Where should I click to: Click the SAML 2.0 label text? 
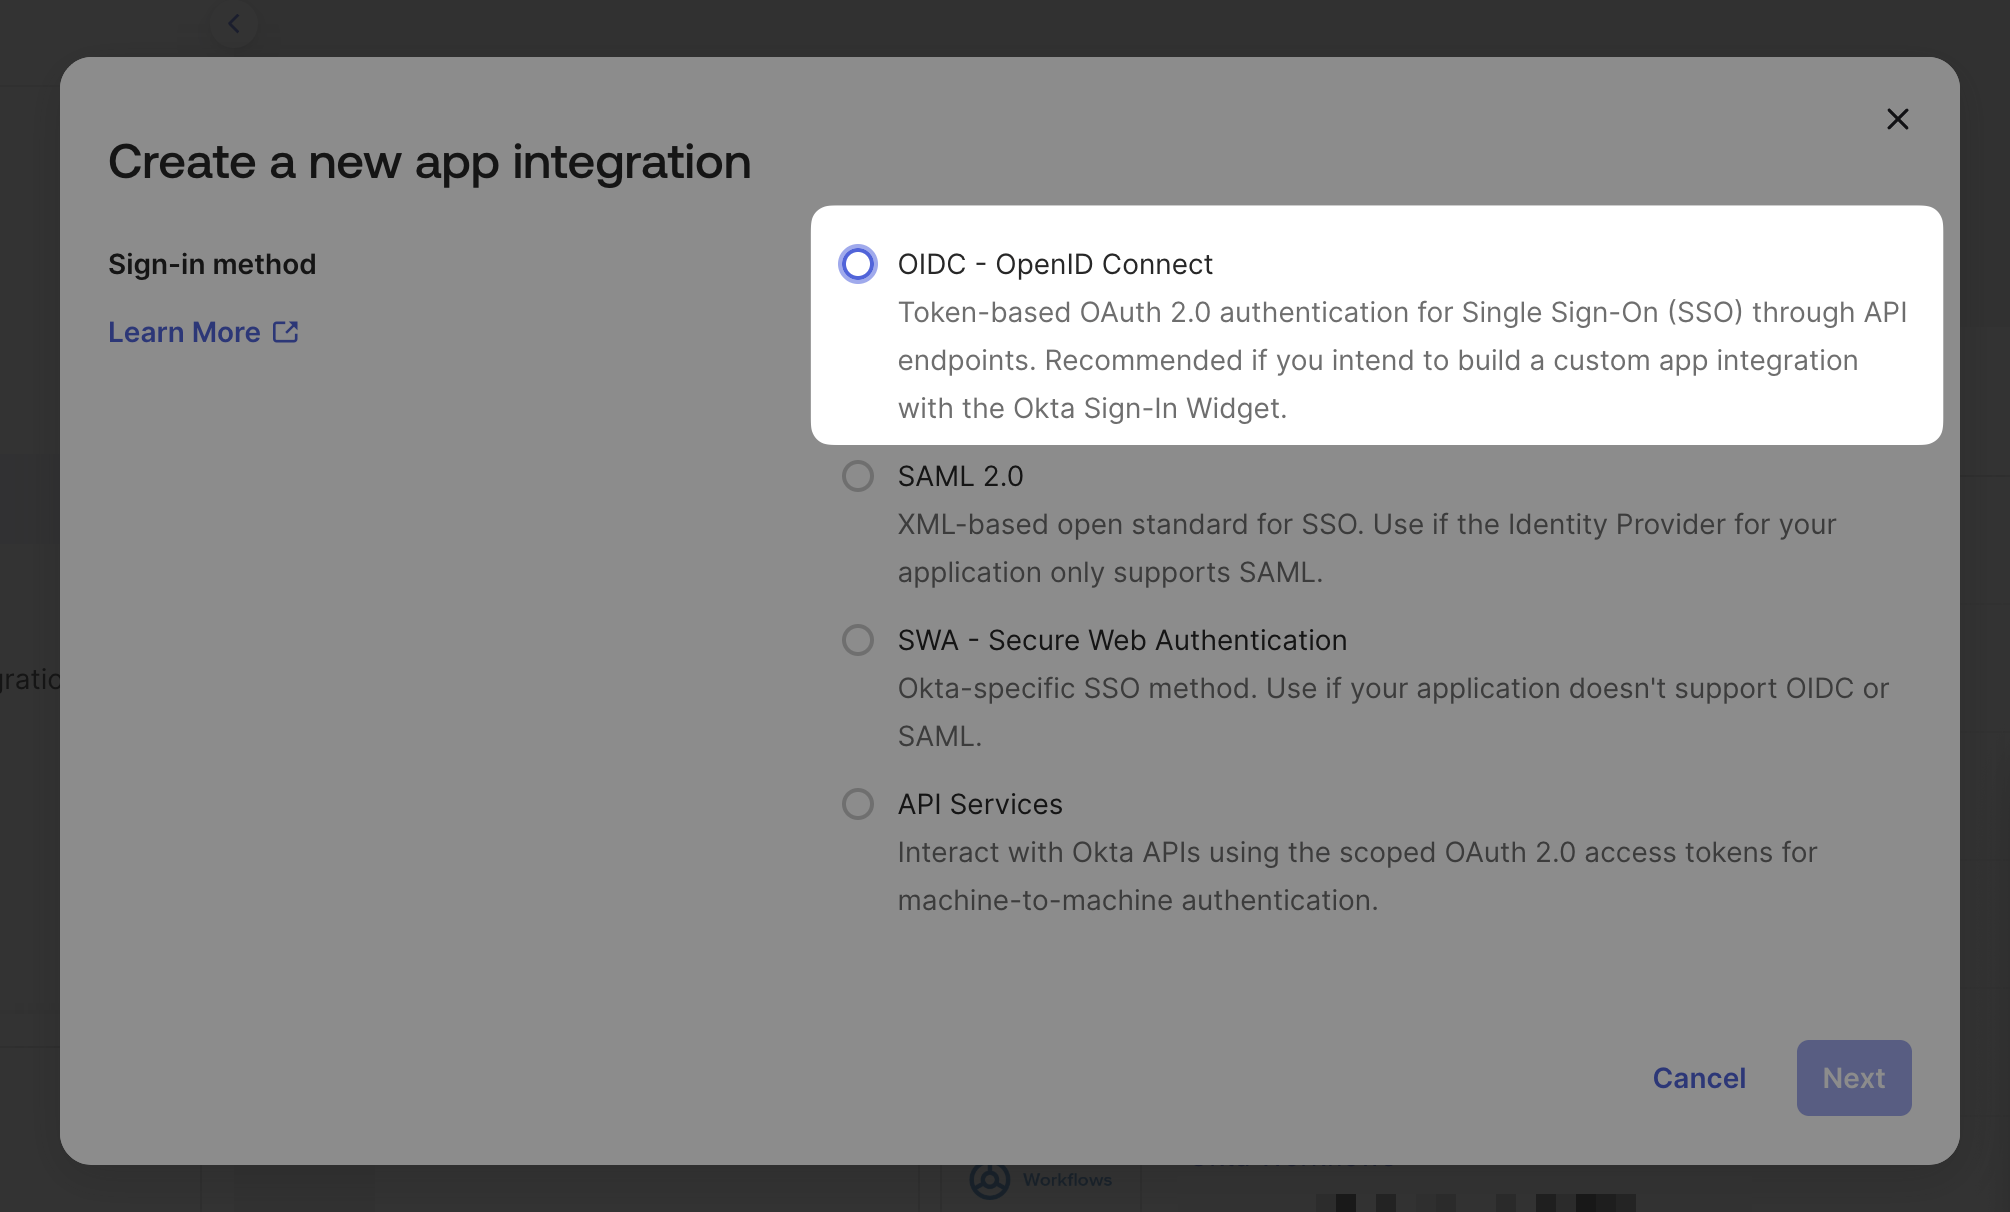(960, 476)
